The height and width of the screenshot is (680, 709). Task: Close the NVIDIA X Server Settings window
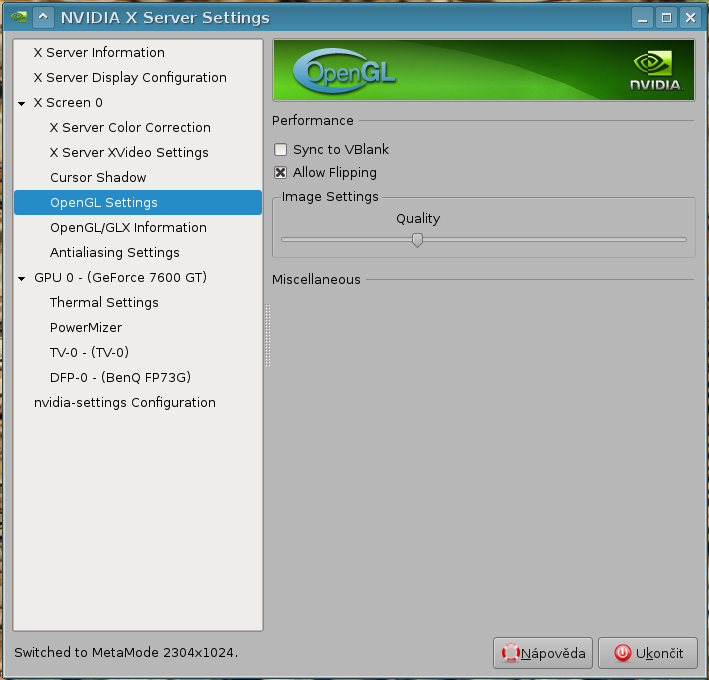pyautogui.click(x=690, y=18)
